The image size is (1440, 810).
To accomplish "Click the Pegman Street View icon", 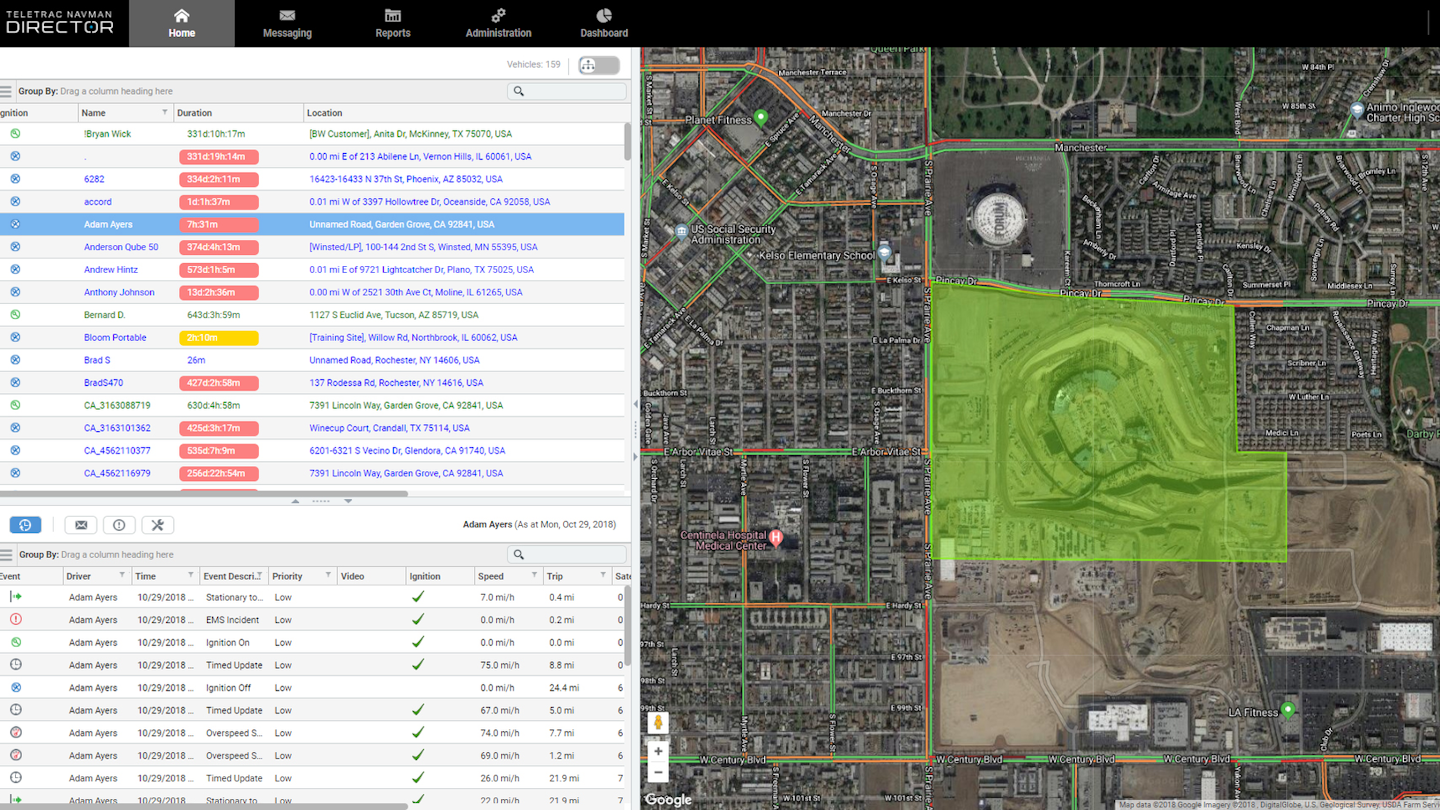I will point(658,722).
